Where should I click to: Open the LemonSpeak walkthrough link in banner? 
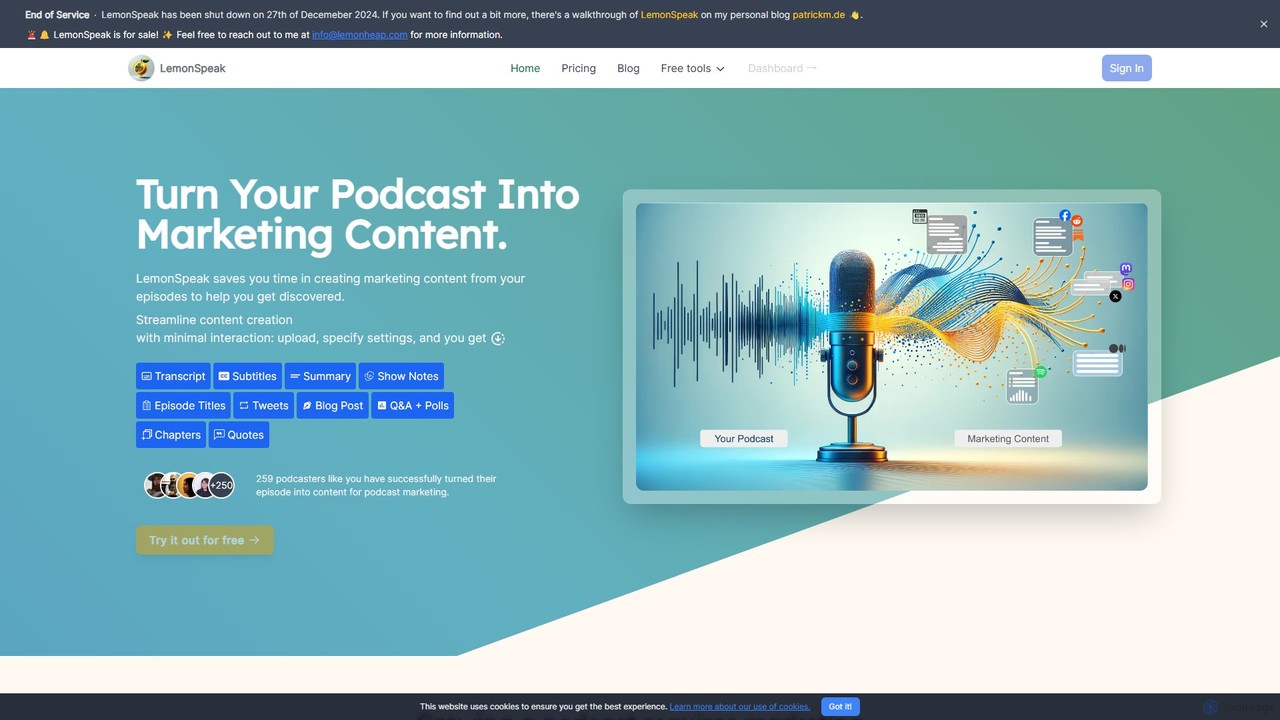click(x=669, y=15)
